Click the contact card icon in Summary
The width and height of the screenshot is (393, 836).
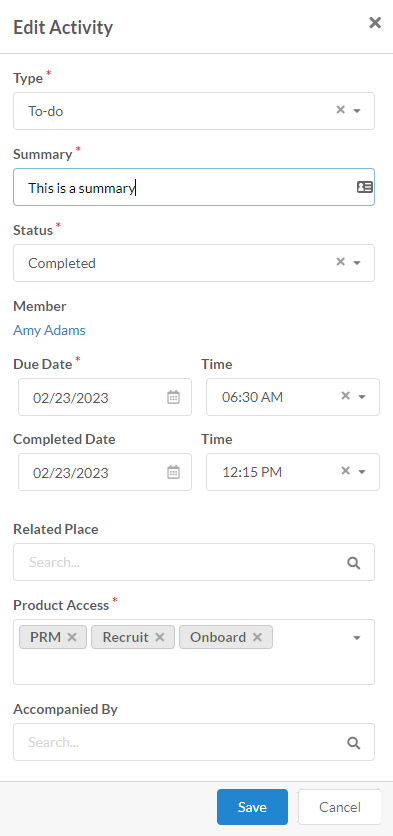(x=365, y=187)
